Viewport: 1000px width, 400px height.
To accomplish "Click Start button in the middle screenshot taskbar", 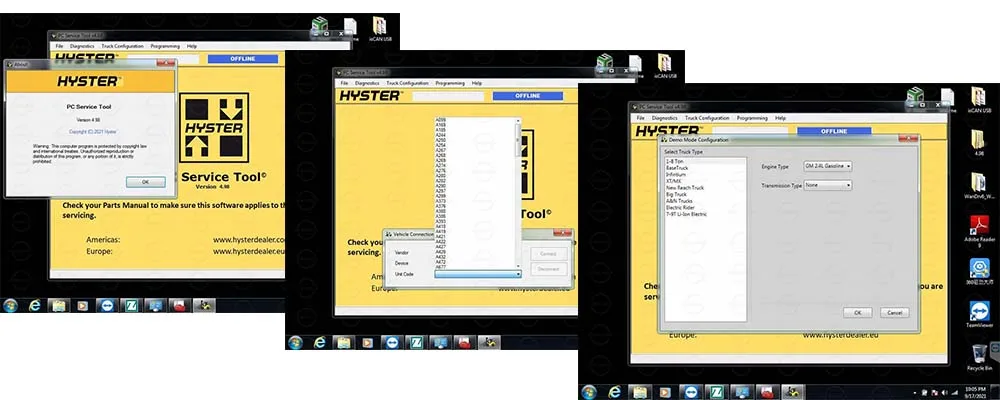I will point(295,343).
